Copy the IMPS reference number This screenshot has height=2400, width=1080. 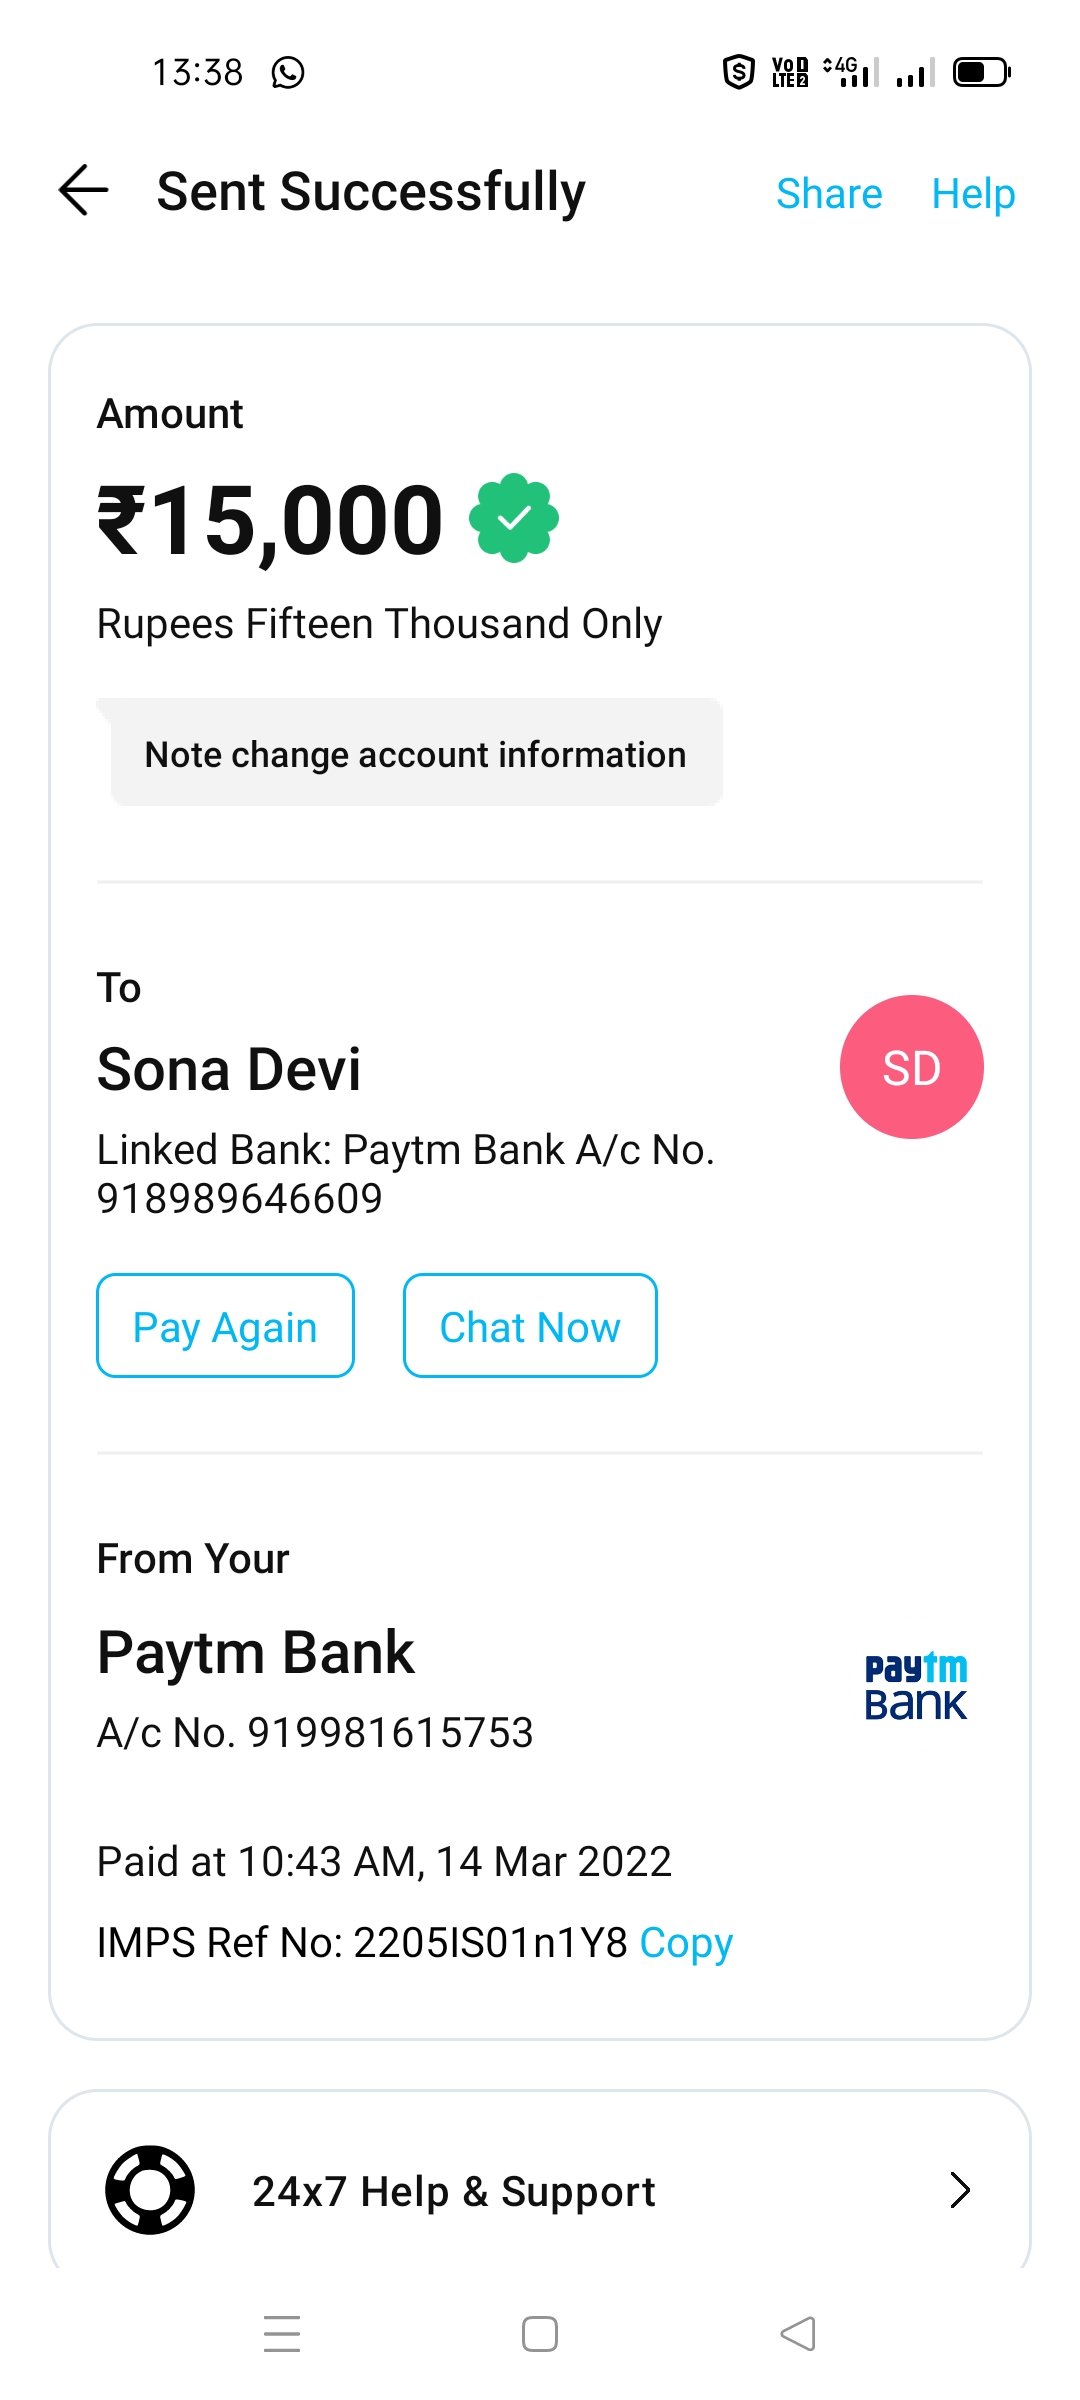(686, 1943)
